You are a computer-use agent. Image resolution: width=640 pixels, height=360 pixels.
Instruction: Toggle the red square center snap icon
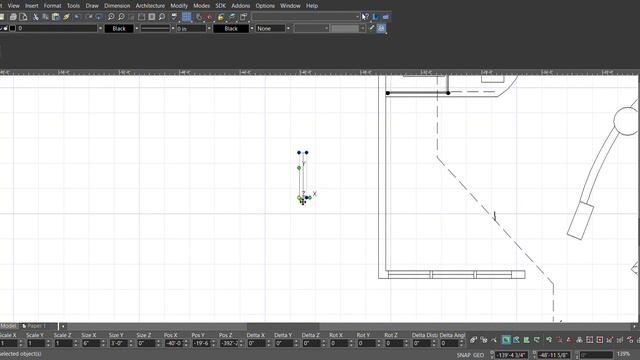600,340
